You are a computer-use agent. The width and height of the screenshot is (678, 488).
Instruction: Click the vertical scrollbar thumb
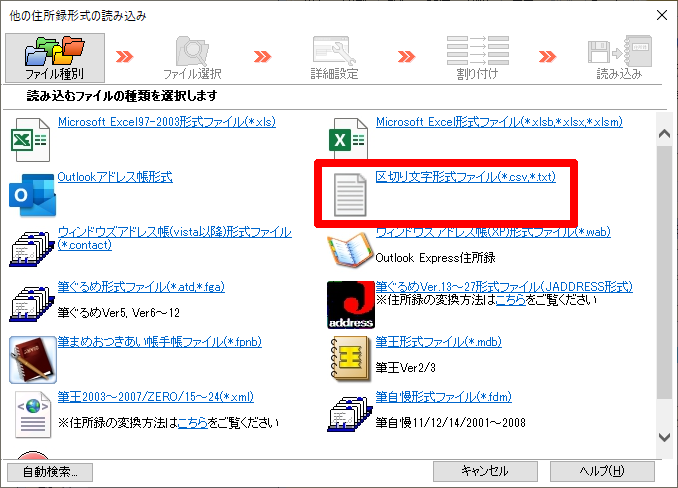click(x=664, y=272)
